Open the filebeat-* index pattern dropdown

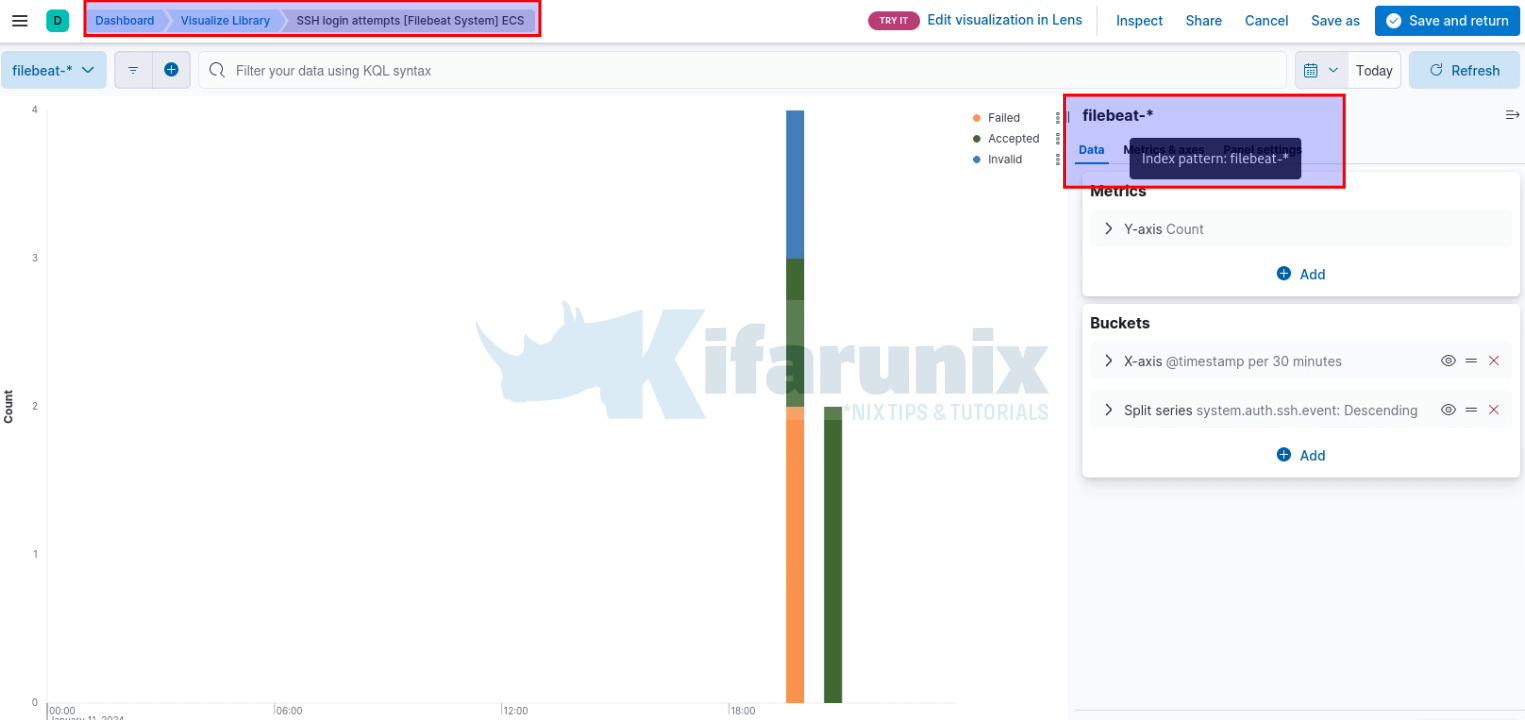pyautogui.click(x=53, y=70)
